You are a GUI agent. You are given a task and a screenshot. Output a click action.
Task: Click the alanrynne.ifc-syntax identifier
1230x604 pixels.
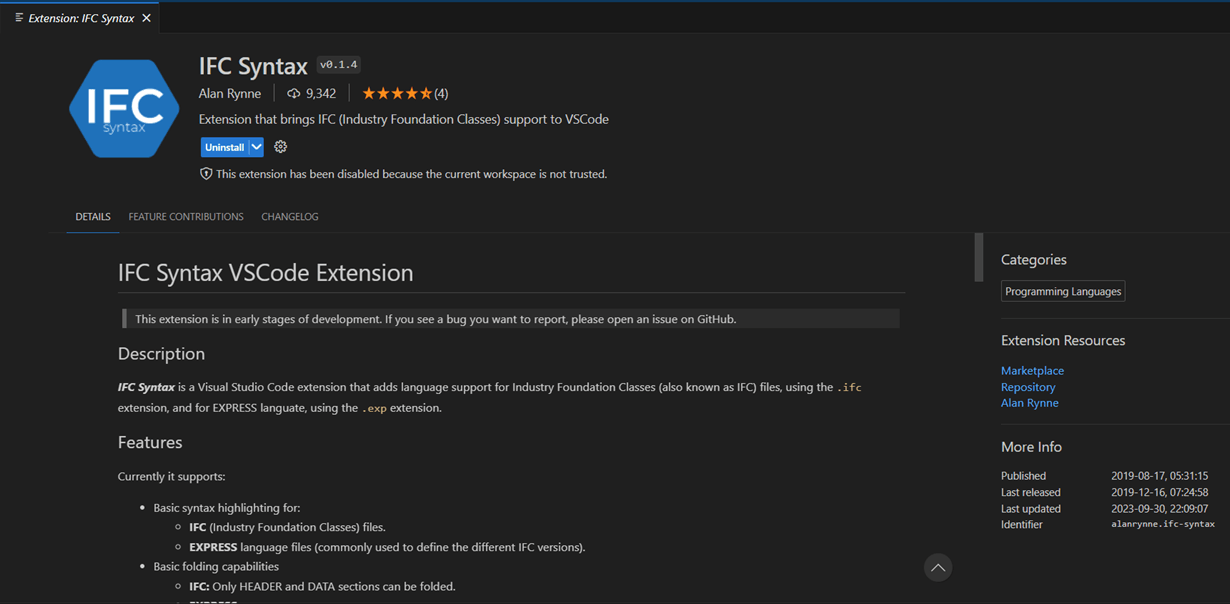point(1163,524)
